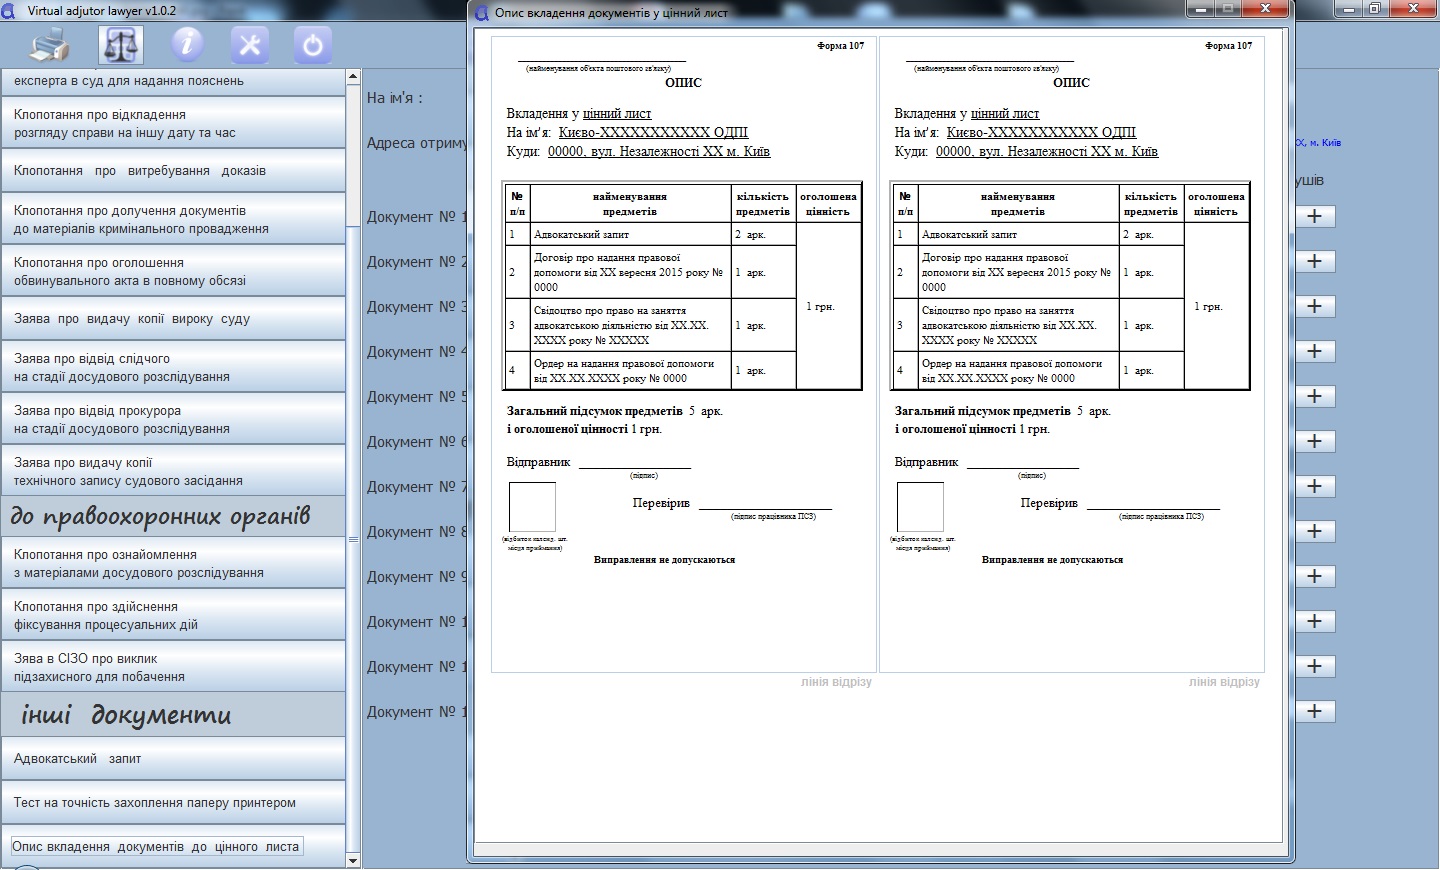Click the plus button for Документ № 7
Viewport: 1440px width, 870px height.
(1315, 486)
